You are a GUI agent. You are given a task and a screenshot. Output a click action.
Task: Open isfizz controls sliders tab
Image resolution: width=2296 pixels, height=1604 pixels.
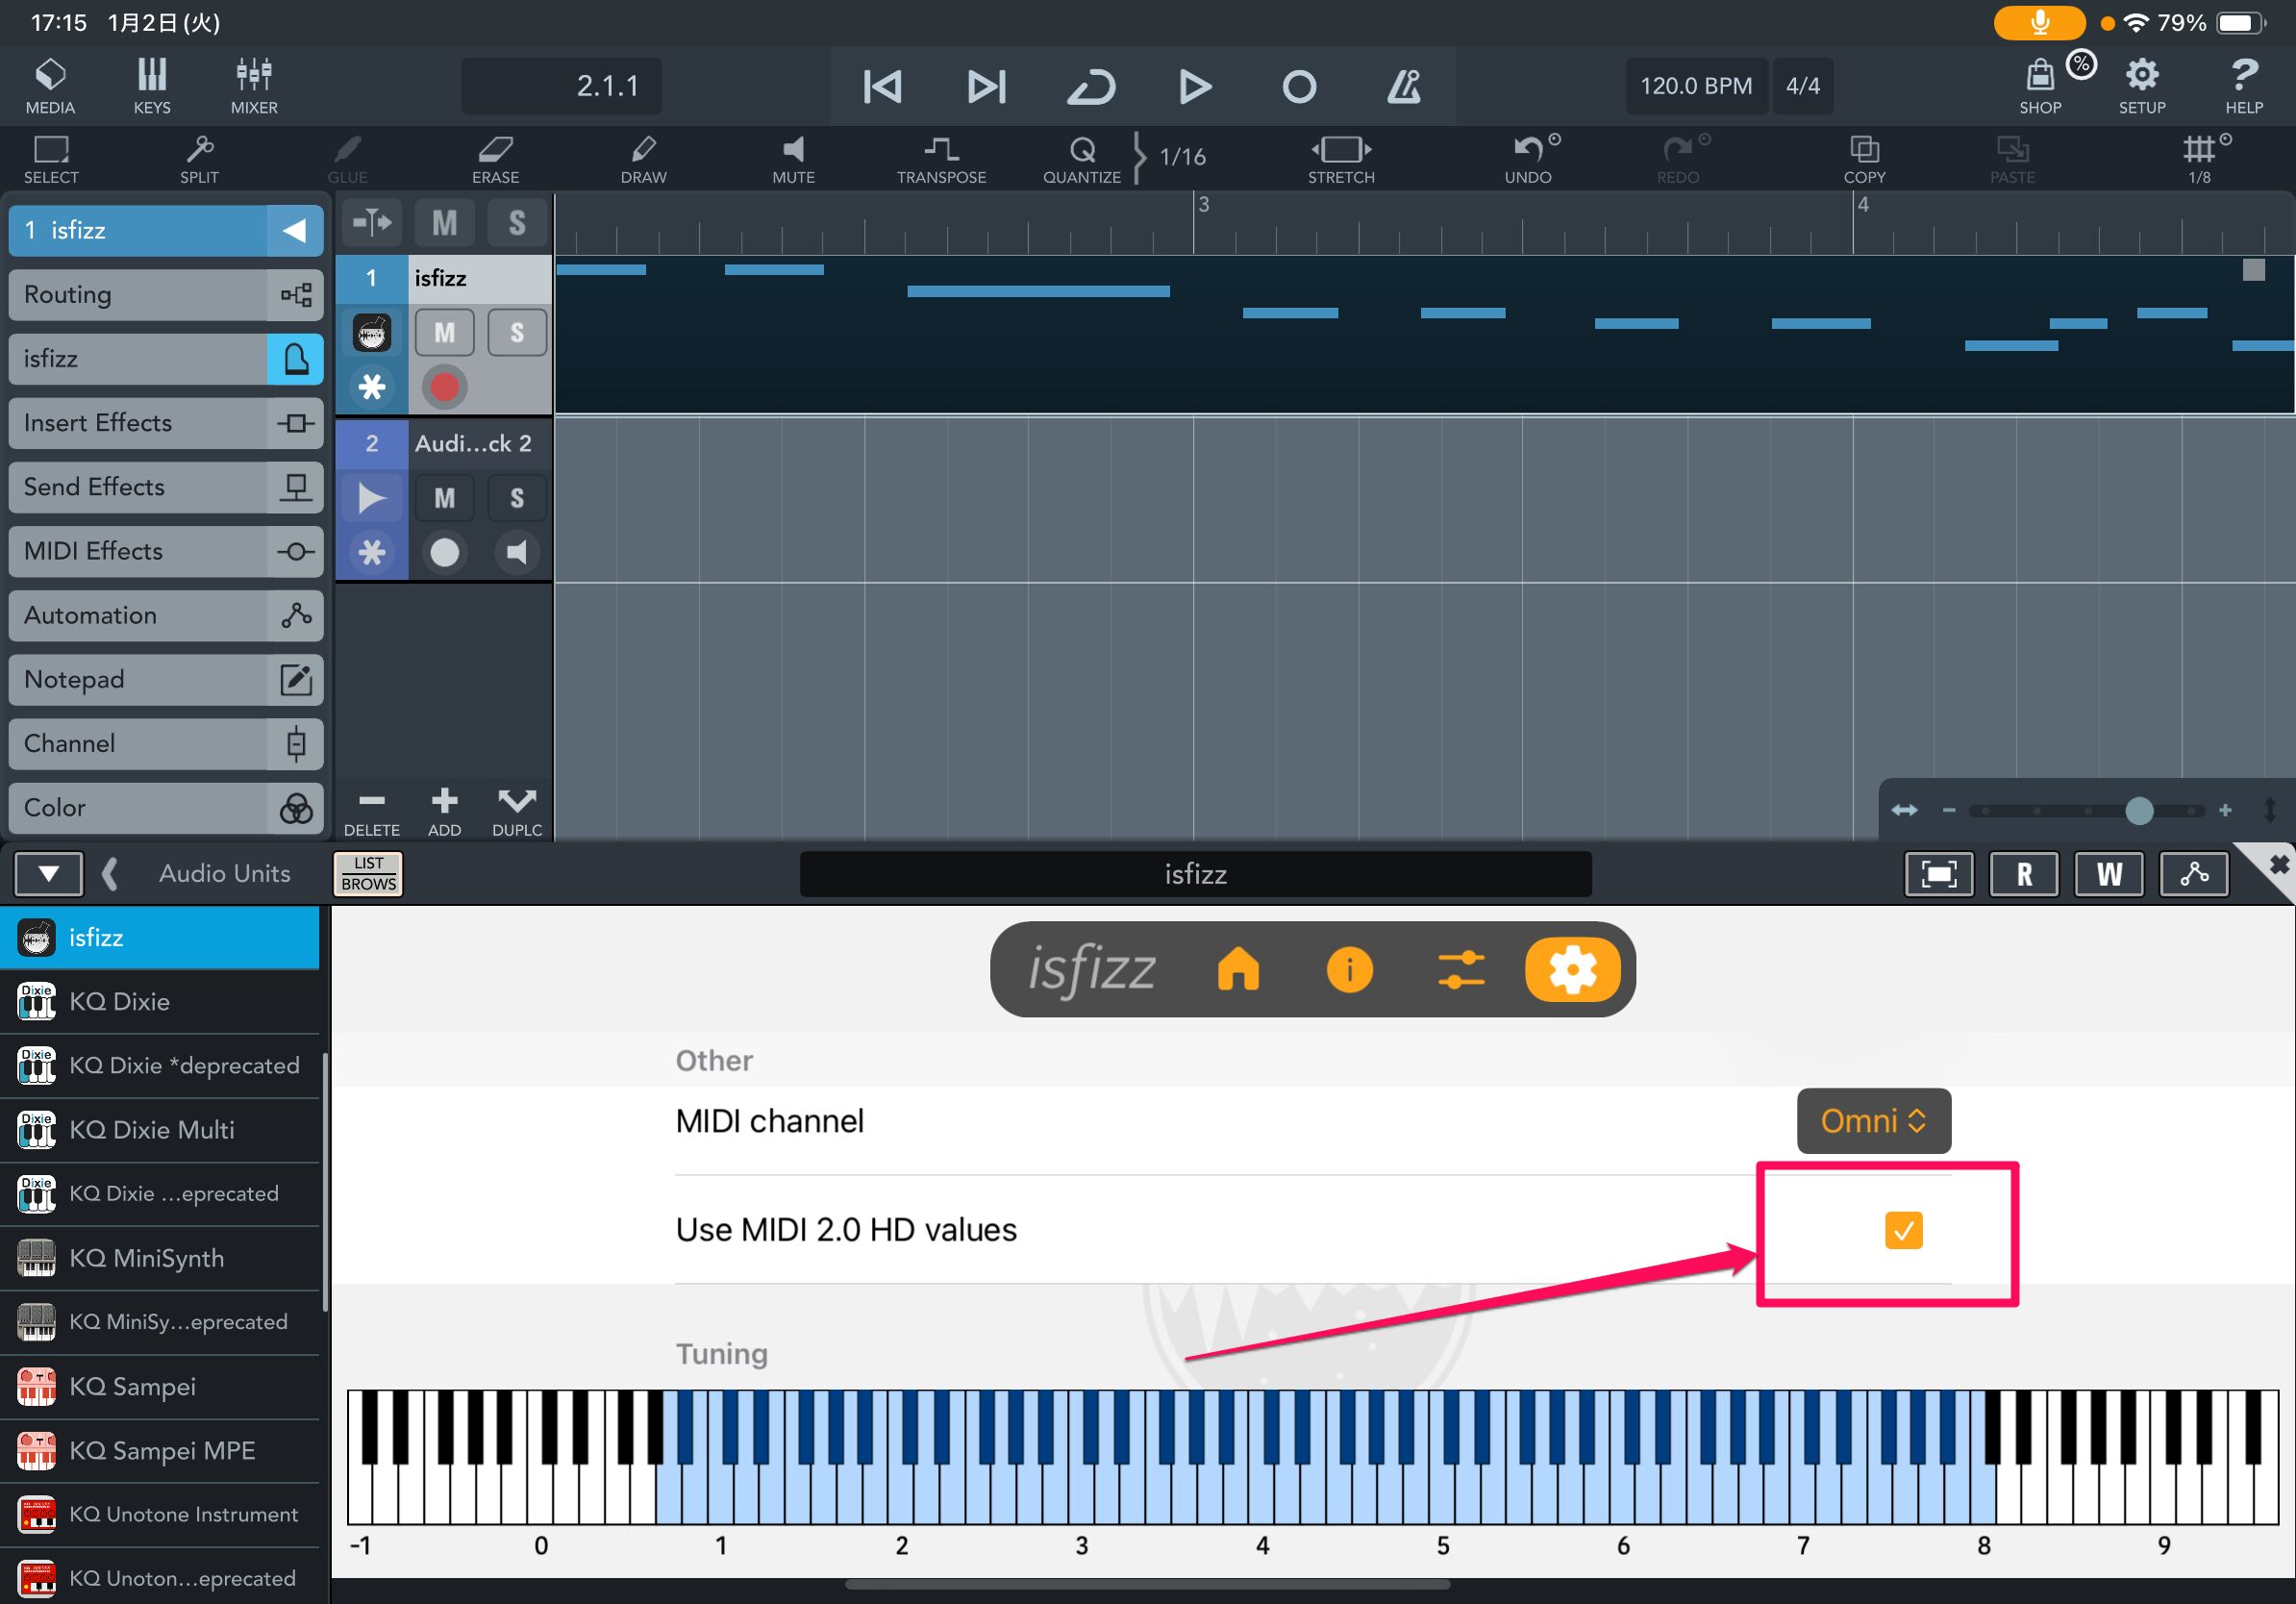pyautogui.click(x=1461, y=969)
